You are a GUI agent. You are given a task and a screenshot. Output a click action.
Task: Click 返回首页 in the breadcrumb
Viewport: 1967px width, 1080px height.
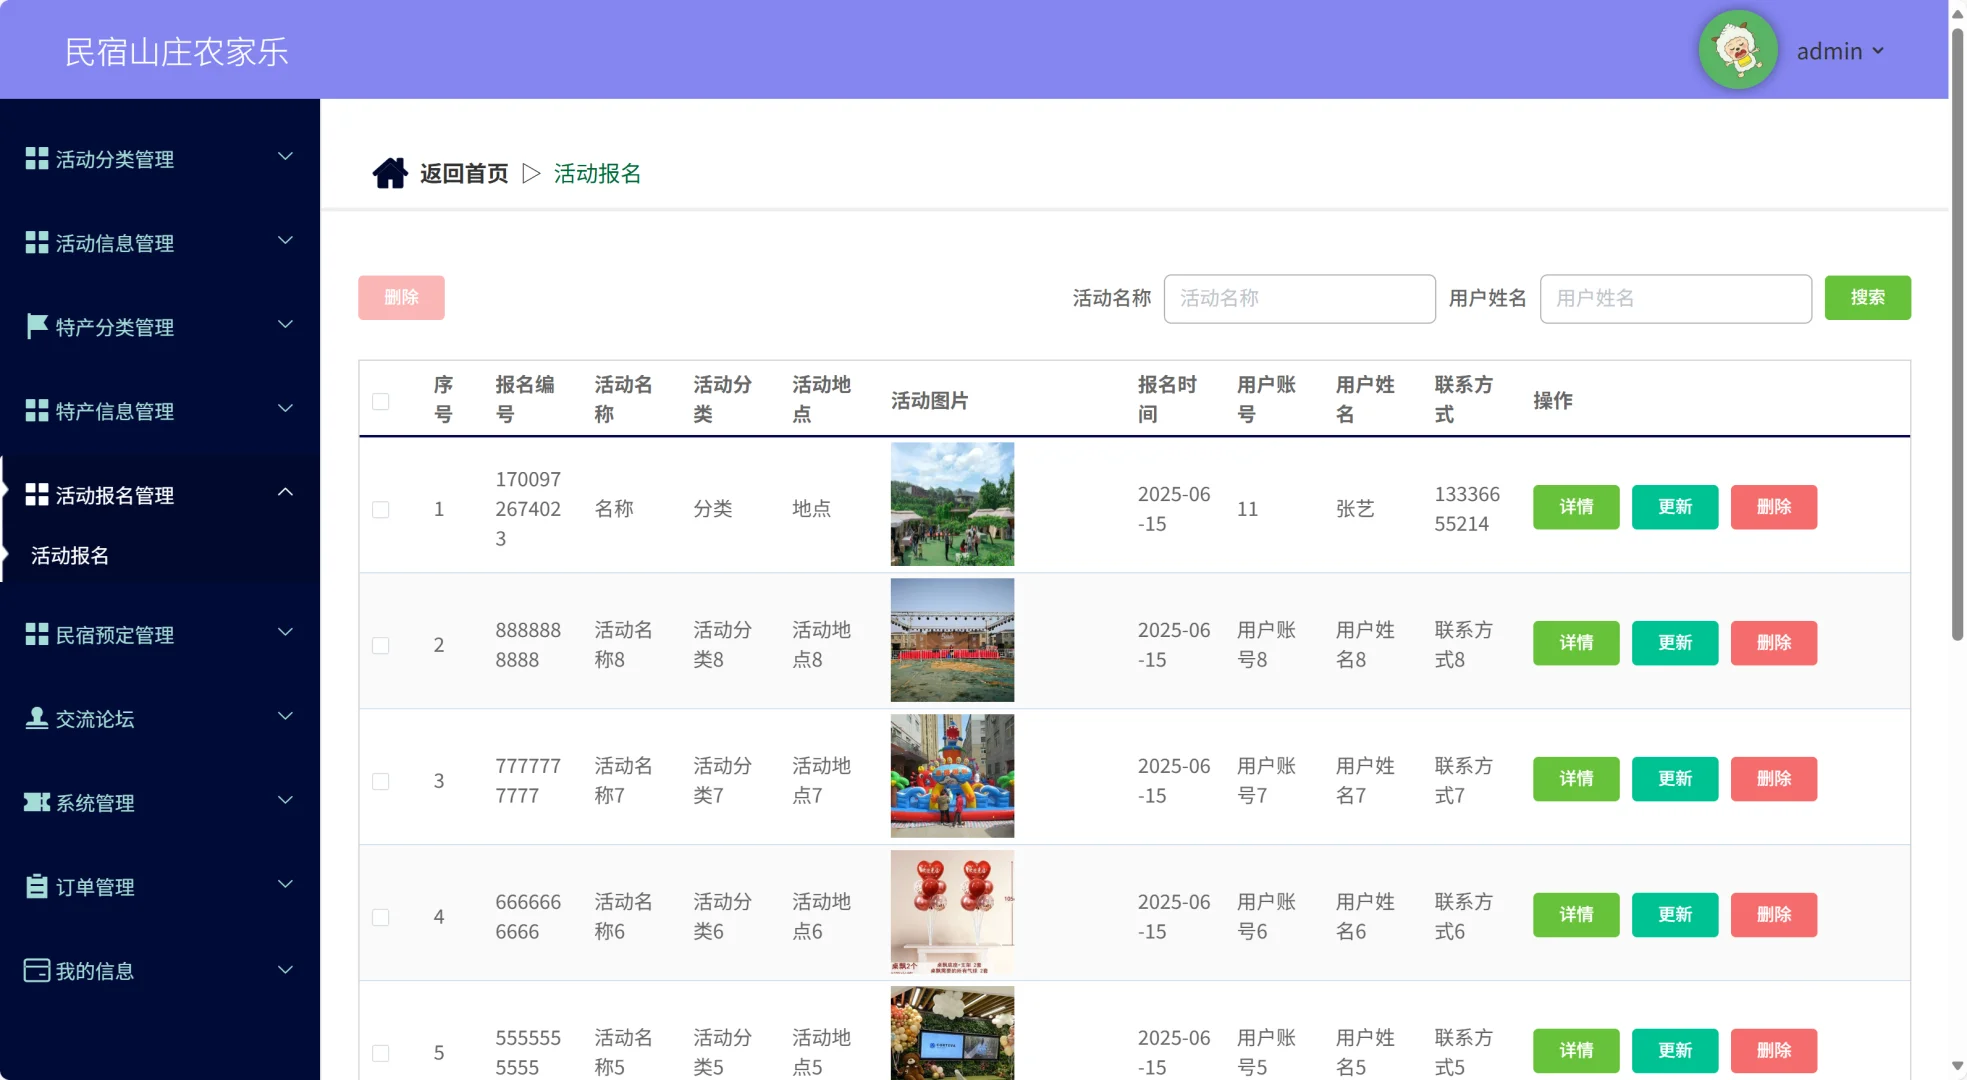pos(463,172)
